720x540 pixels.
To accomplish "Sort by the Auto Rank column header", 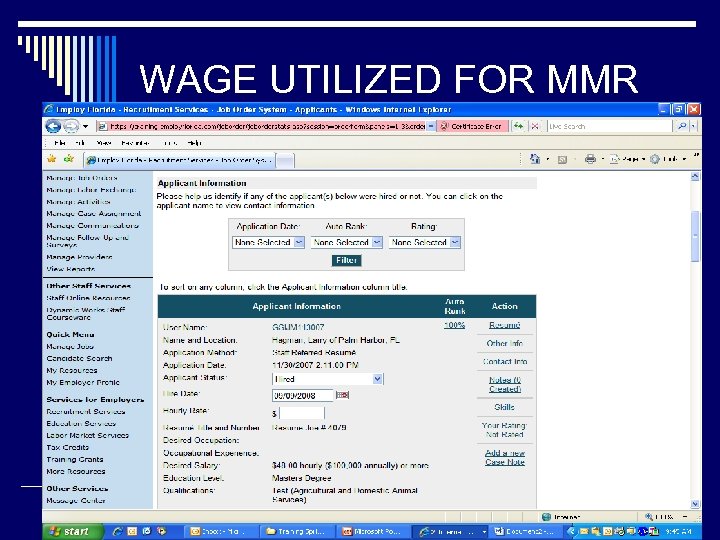I will pos(455,306).
